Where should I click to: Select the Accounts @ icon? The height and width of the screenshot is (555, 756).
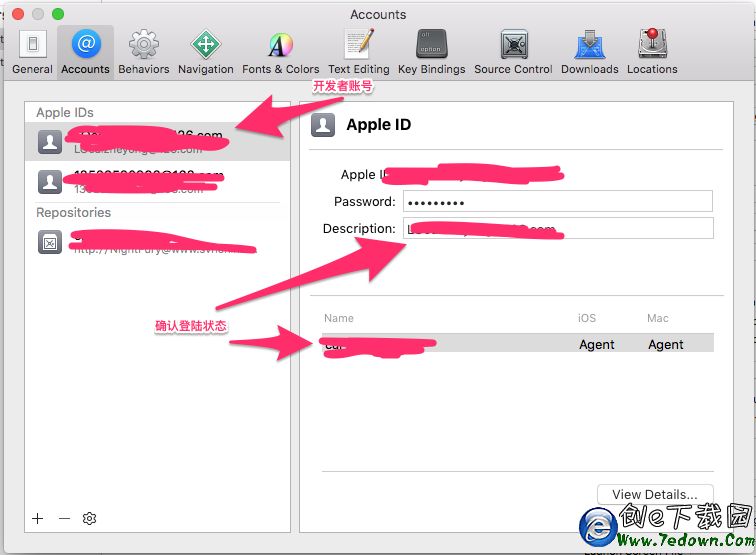(86, 44)
